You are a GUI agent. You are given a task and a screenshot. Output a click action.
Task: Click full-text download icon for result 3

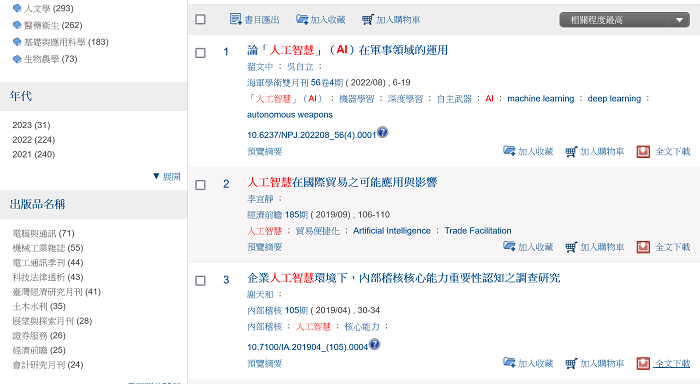[643, 363]
